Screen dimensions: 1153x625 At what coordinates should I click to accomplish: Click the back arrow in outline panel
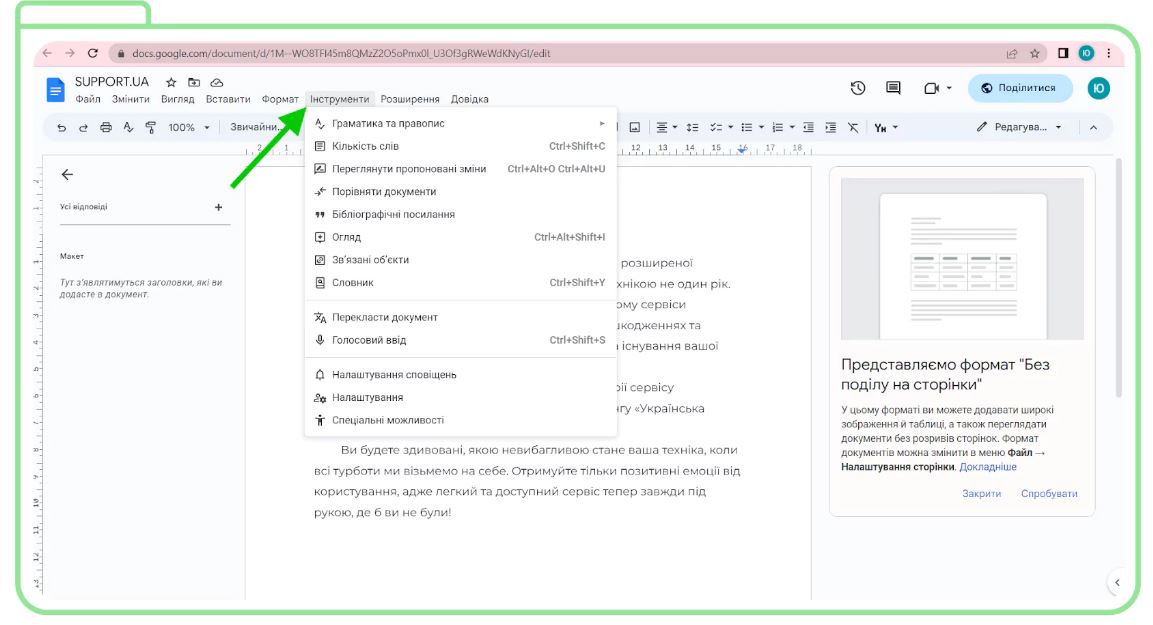[x=68, y=174]
